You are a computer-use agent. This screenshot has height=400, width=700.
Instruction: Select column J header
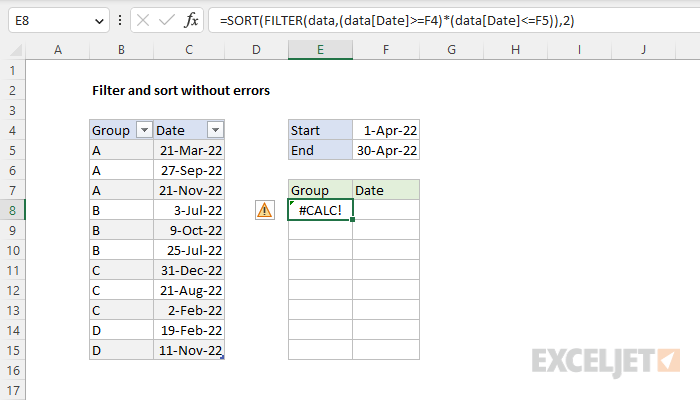[x=643, y=50]
